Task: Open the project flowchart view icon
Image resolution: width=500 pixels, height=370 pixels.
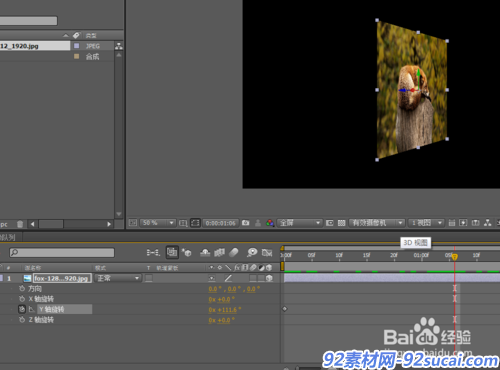Action: 119,46
